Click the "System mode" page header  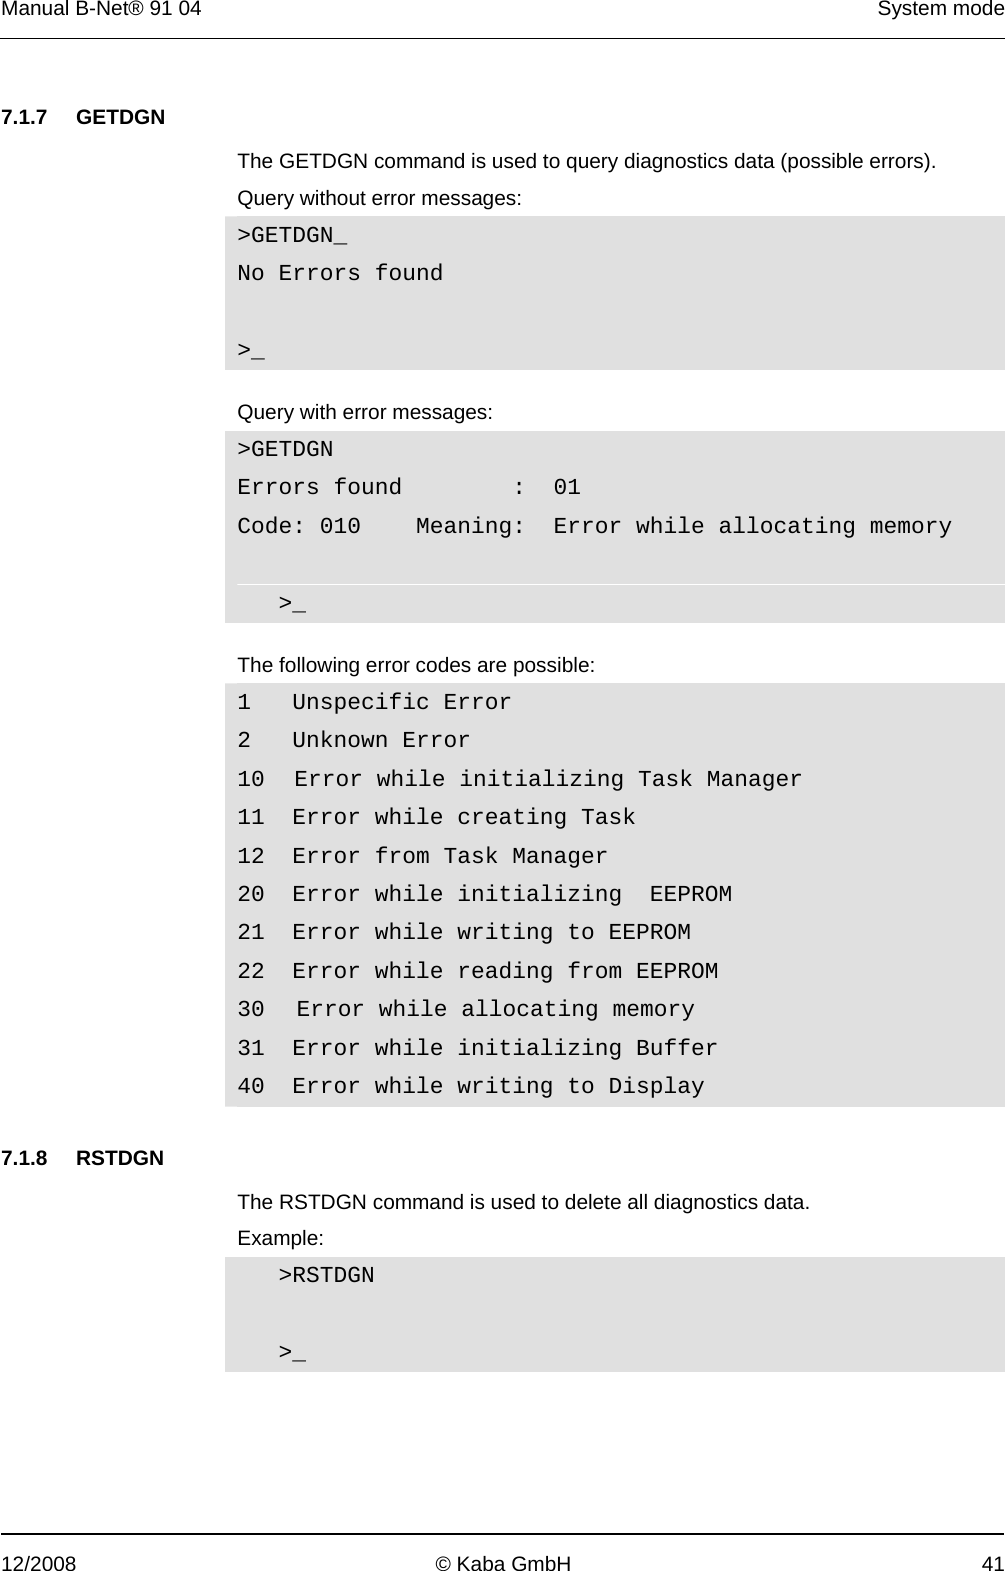point(940,10)
